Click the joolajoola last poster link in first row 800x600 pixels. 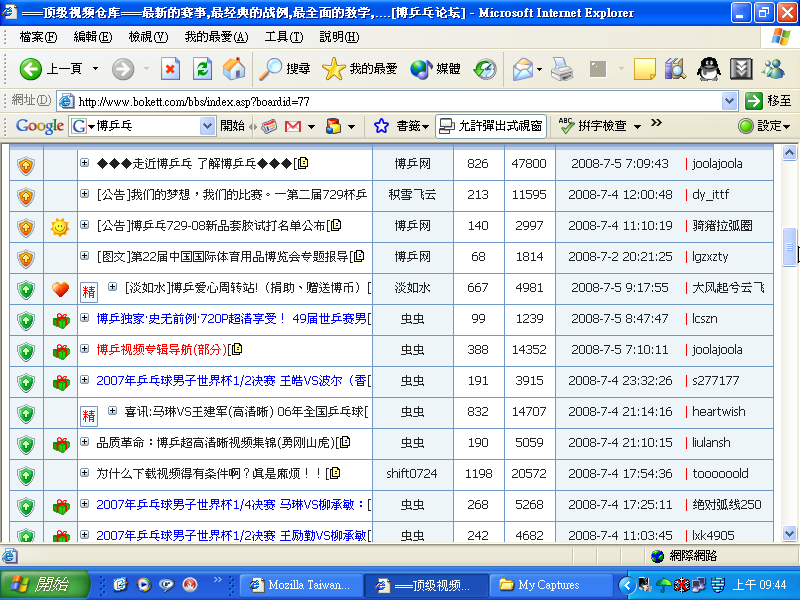(717, 164)
